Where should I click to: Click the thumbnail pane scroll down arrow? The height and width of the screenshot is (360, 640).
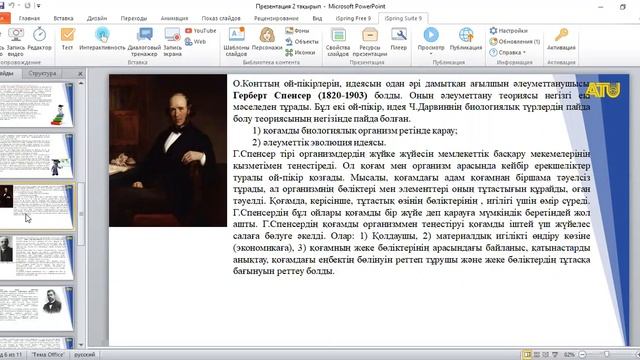pyautogui.click(x=80, y=345)
